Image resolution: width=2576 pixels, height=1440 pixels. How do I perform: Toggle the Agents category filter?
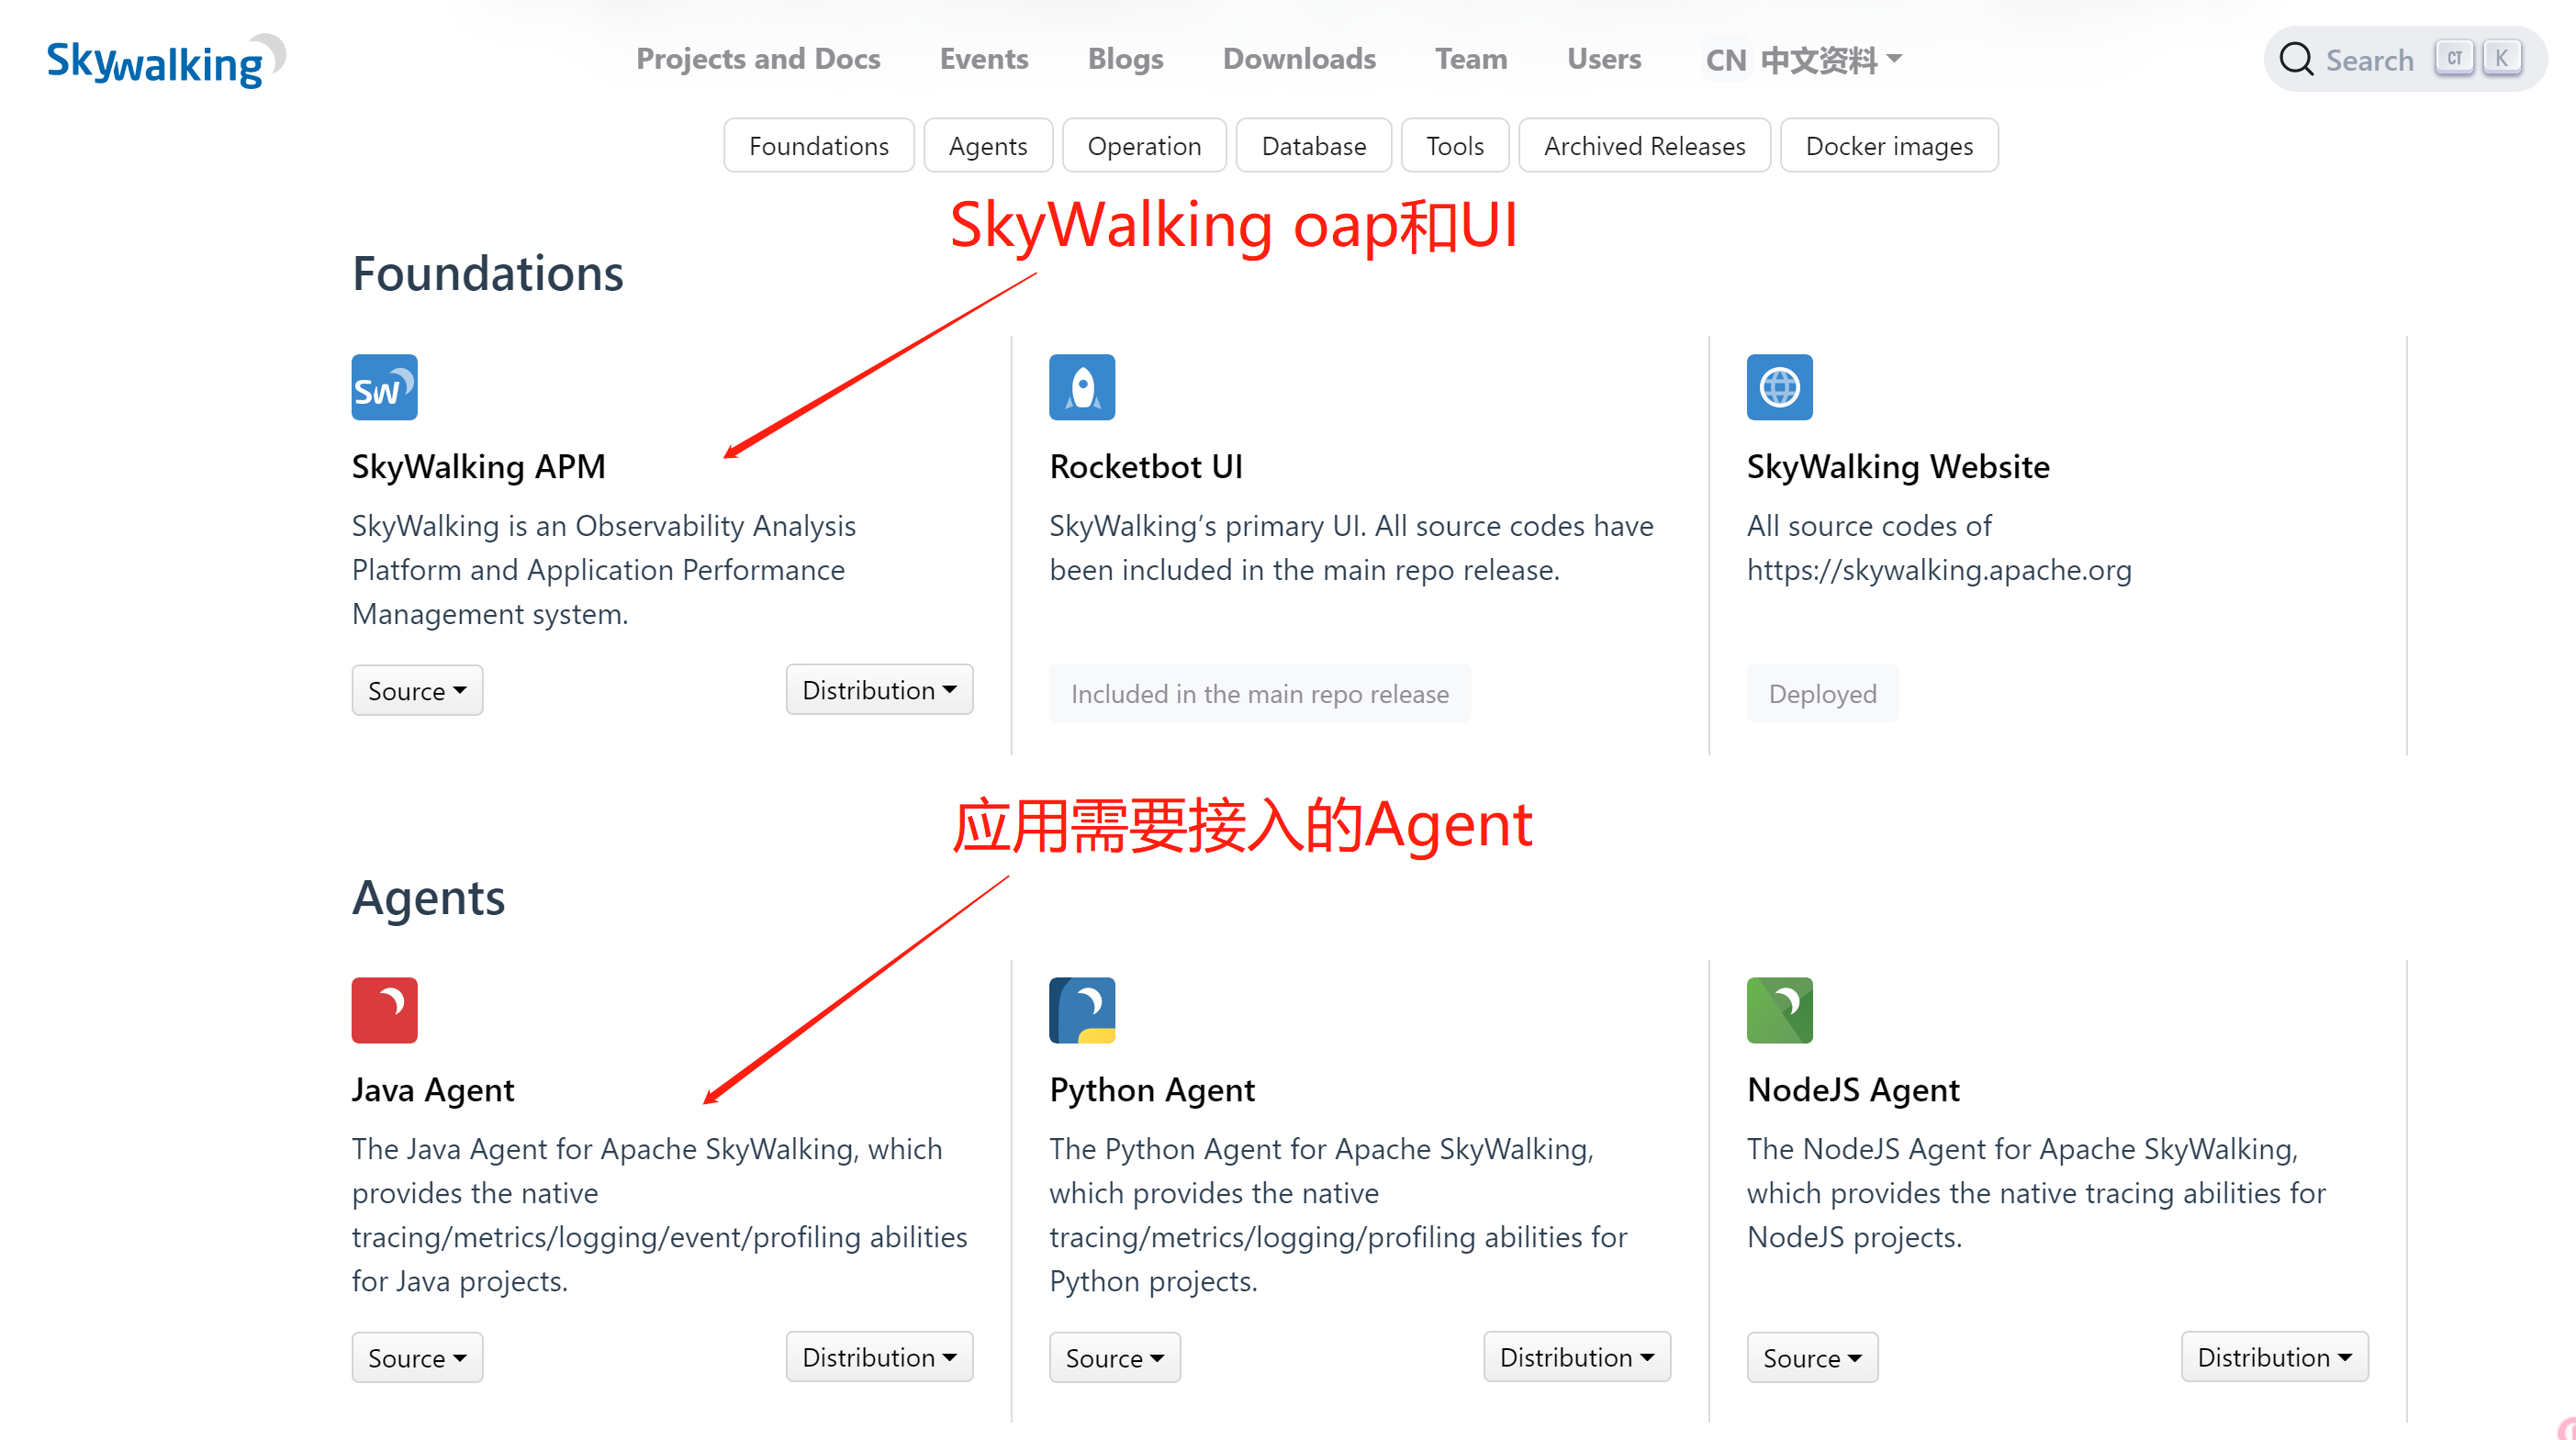(988, 145)
